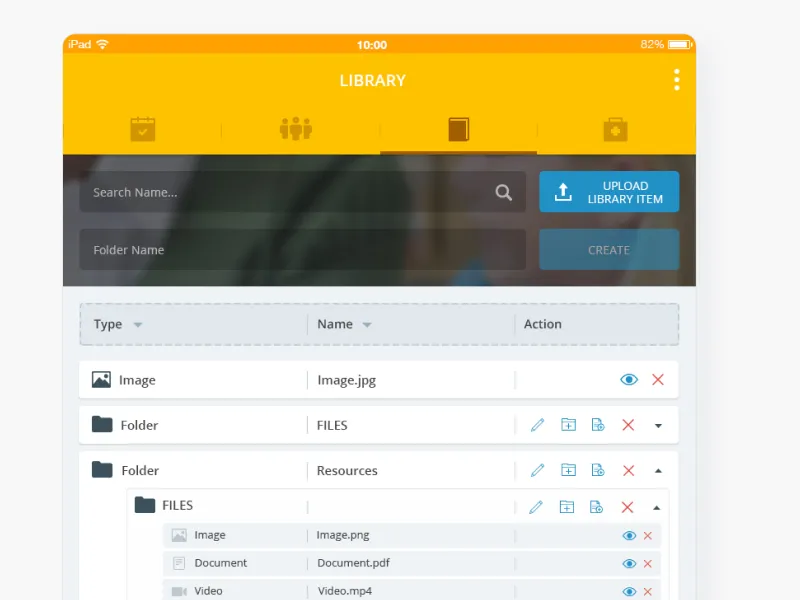Click the Image.png thumbnail icon
This screenshot has height=600, width=800.
point(179,535)
